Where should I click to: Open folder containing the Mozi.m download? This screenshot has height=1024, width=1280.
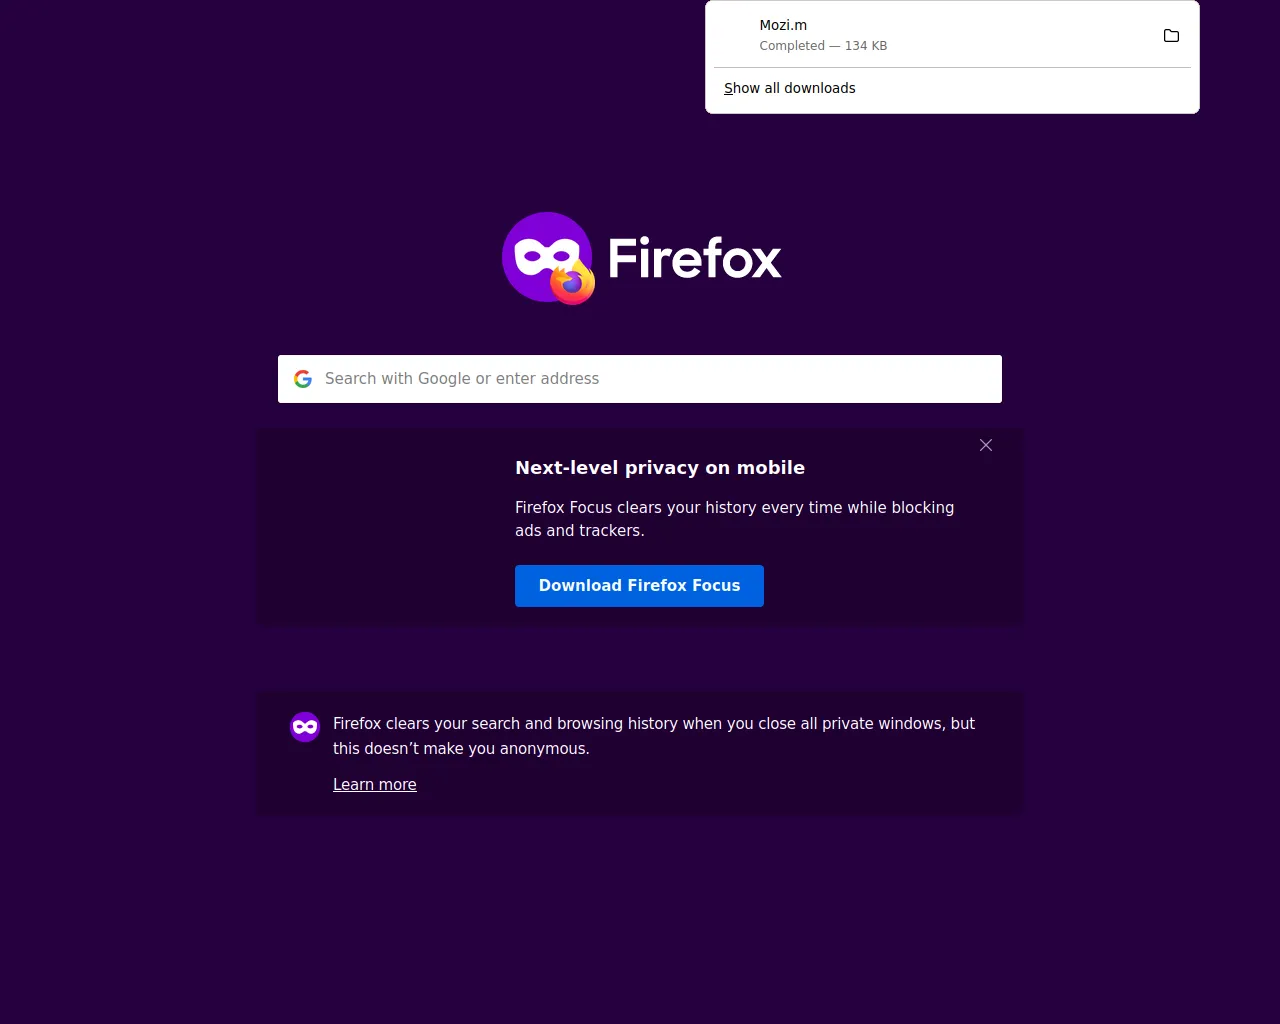pyautogui.click(x=1171, y=35)
